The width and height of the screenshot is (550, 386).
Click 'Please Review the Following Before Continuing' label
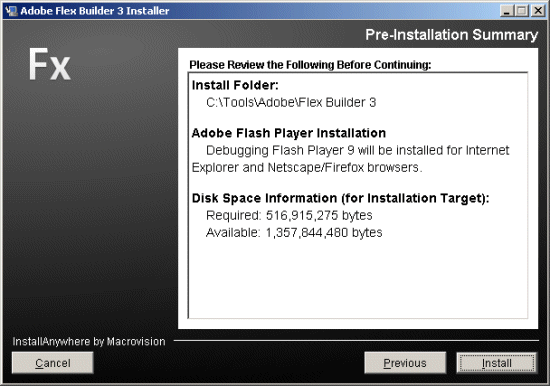tap(310, 65)
